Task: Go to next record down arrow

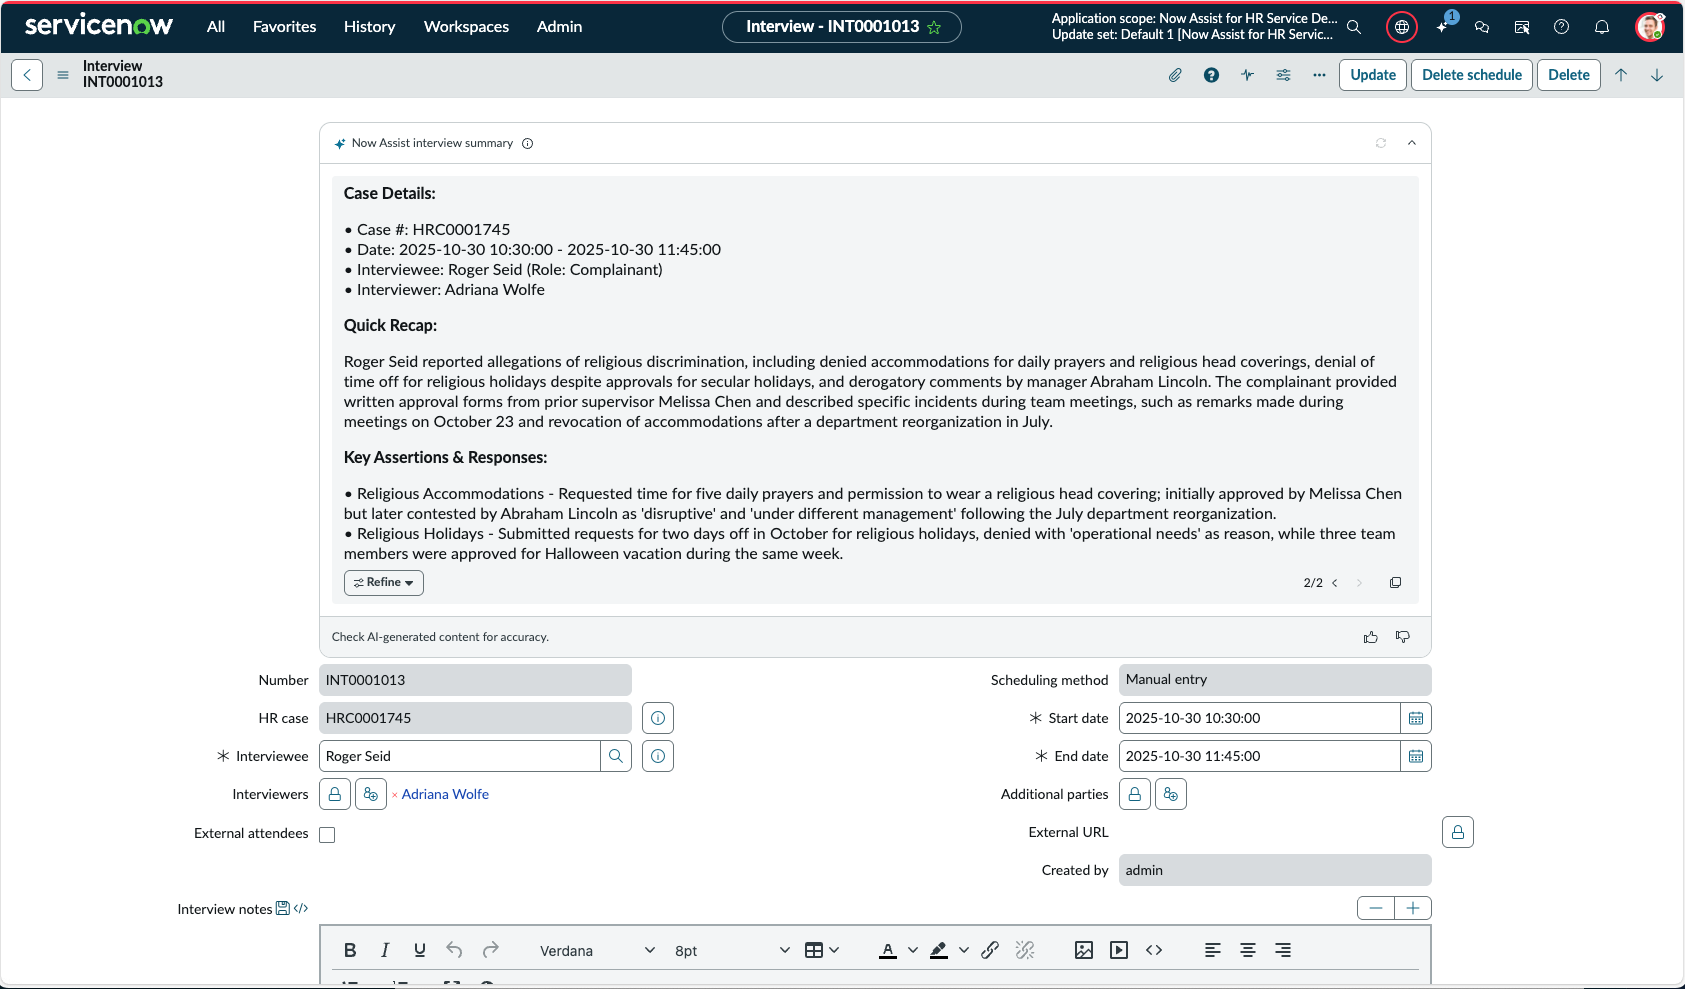Action: coord(1657,75)
